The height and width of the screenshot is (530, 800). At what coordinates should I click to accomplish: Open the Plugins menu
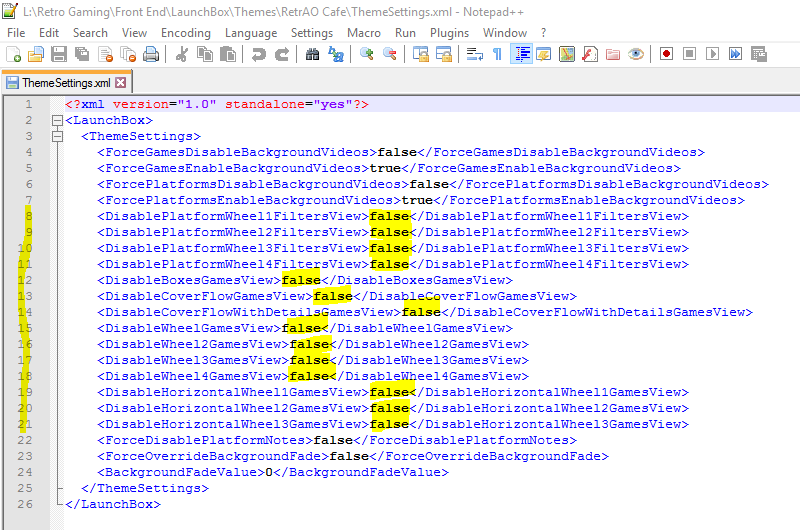[x=449, y=33]
